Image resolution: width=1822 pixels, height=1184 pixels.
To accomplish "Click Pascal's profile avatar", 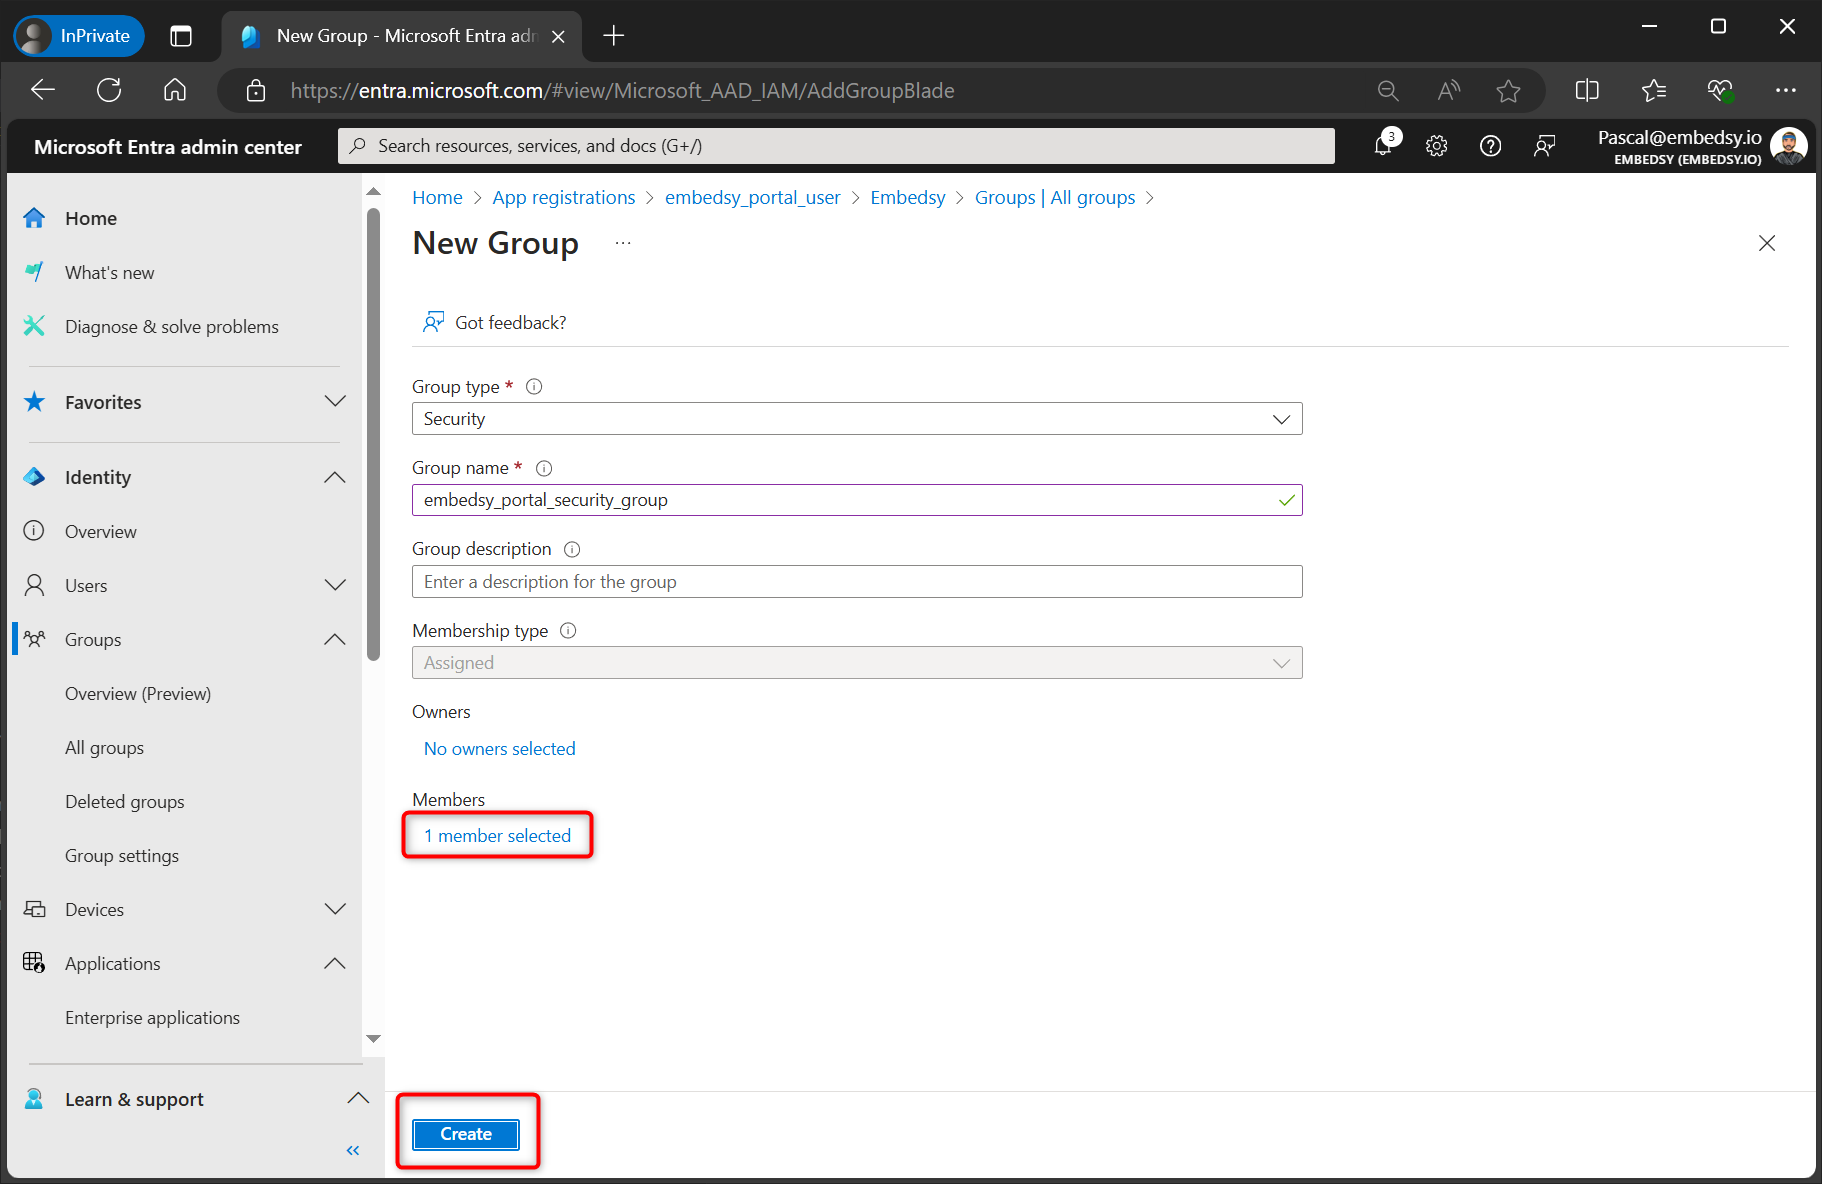I will pos(1789,145).
